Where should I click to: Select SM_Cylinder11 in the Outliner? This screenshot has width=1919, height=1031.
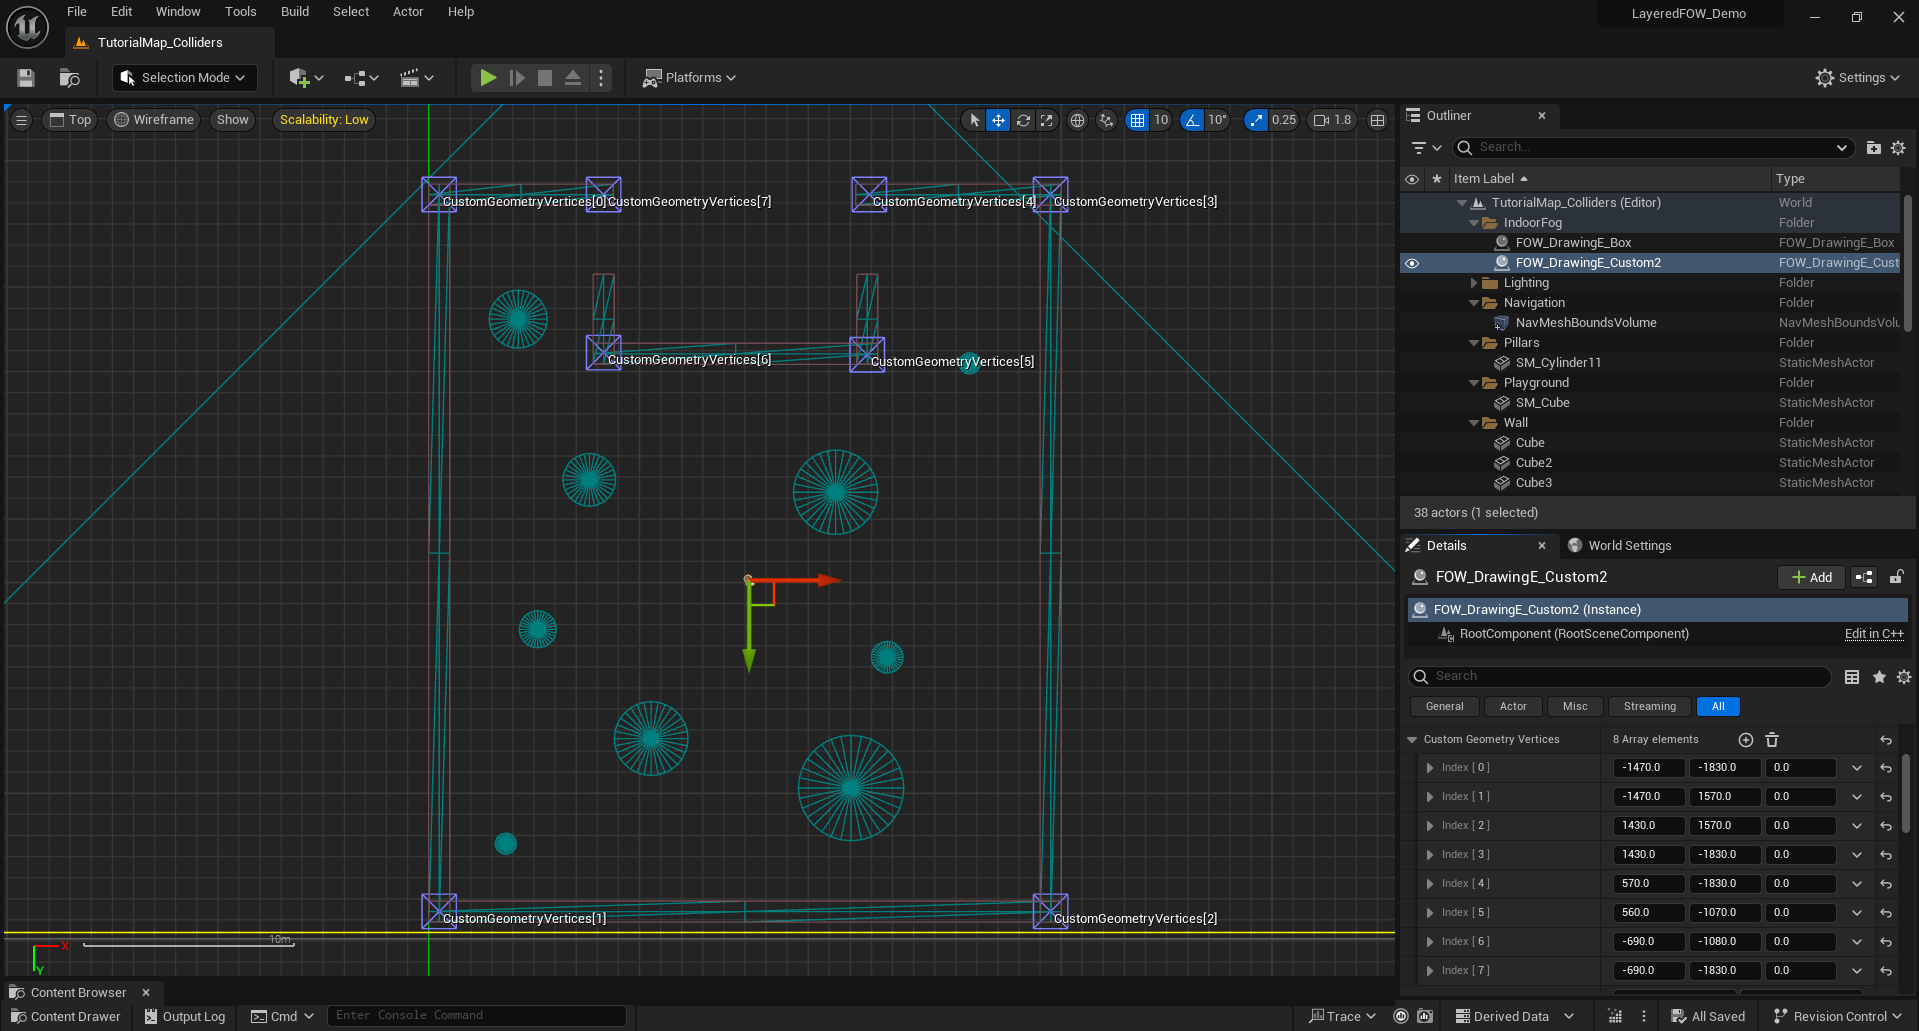pyautogui.click(x=1558, y=363)
